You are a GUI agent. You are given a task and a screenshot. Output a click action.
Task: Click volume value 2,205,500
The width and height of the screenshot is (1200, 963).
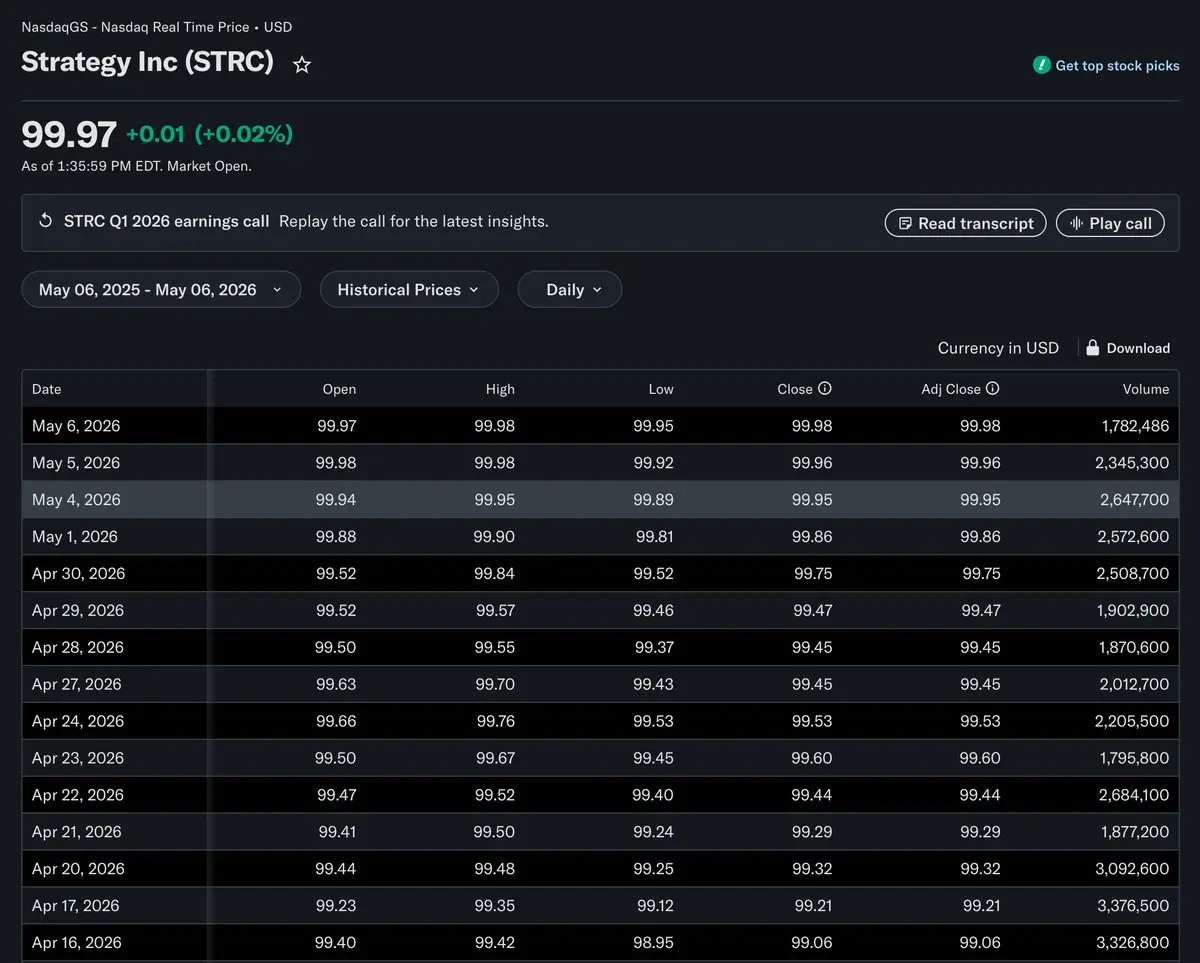(1132, 722)
